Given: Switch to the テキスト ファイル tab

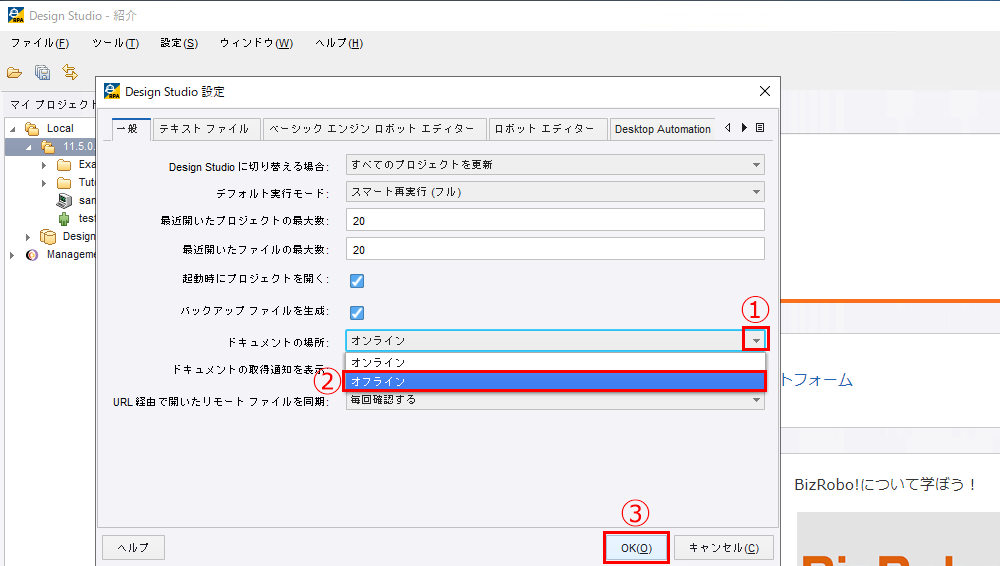Looking at the screenshot, I should click(x=207, y=129).
